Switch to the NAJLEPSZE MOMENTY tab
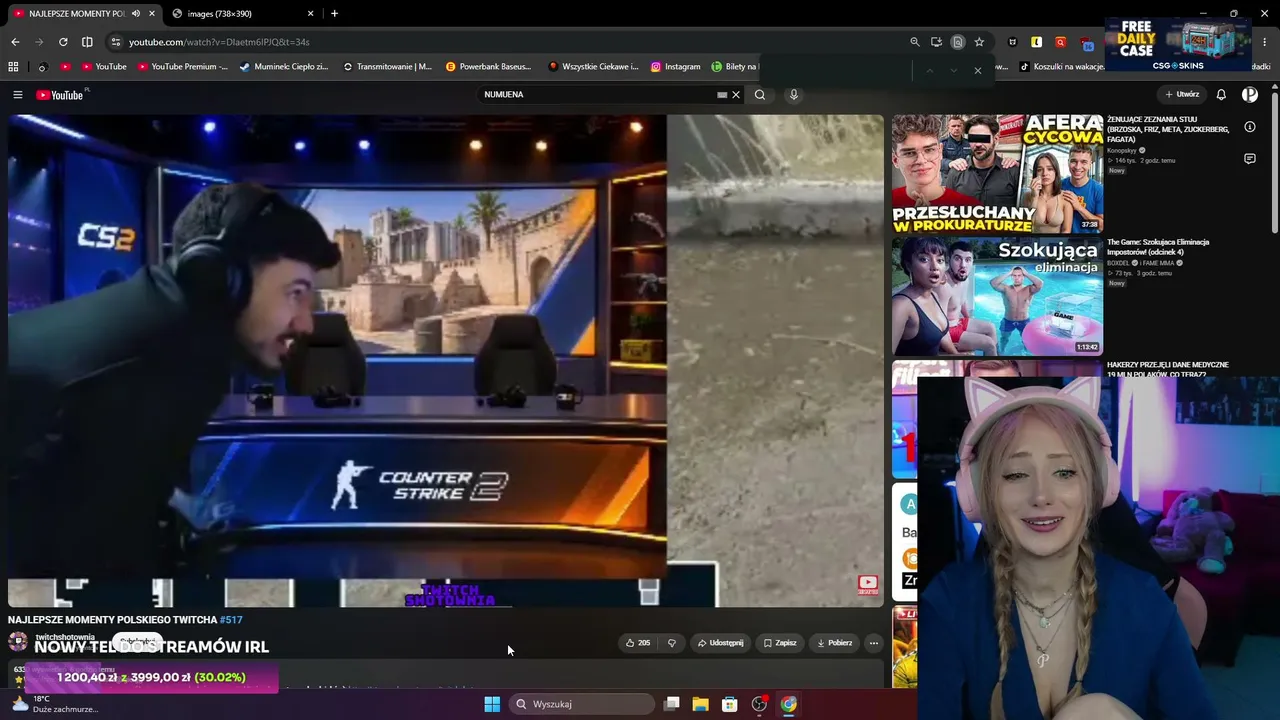The image size is (1280, 720). click(x=80, y=14)
